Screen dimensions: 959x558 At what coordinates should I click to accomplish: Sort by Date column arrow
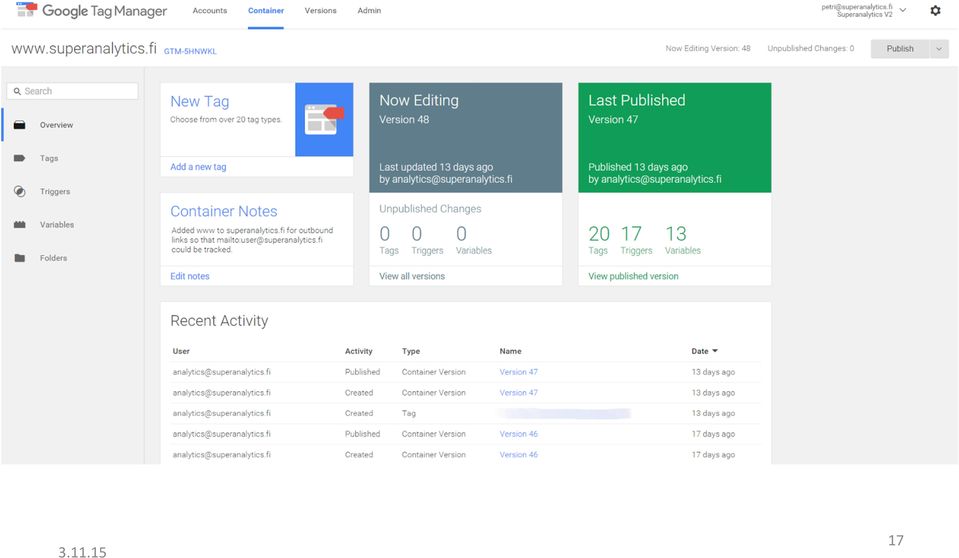(x=715, y=351)
